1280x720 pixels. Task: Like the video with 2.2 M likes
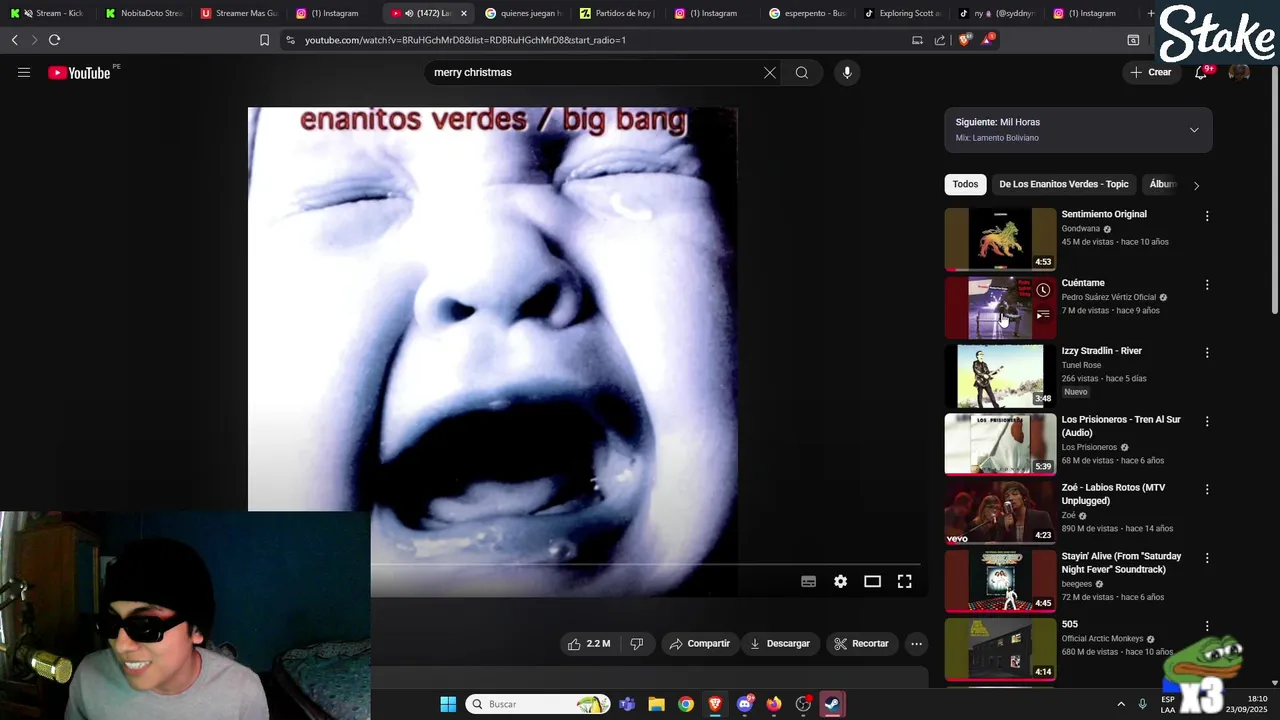click(x=589, y=643)
